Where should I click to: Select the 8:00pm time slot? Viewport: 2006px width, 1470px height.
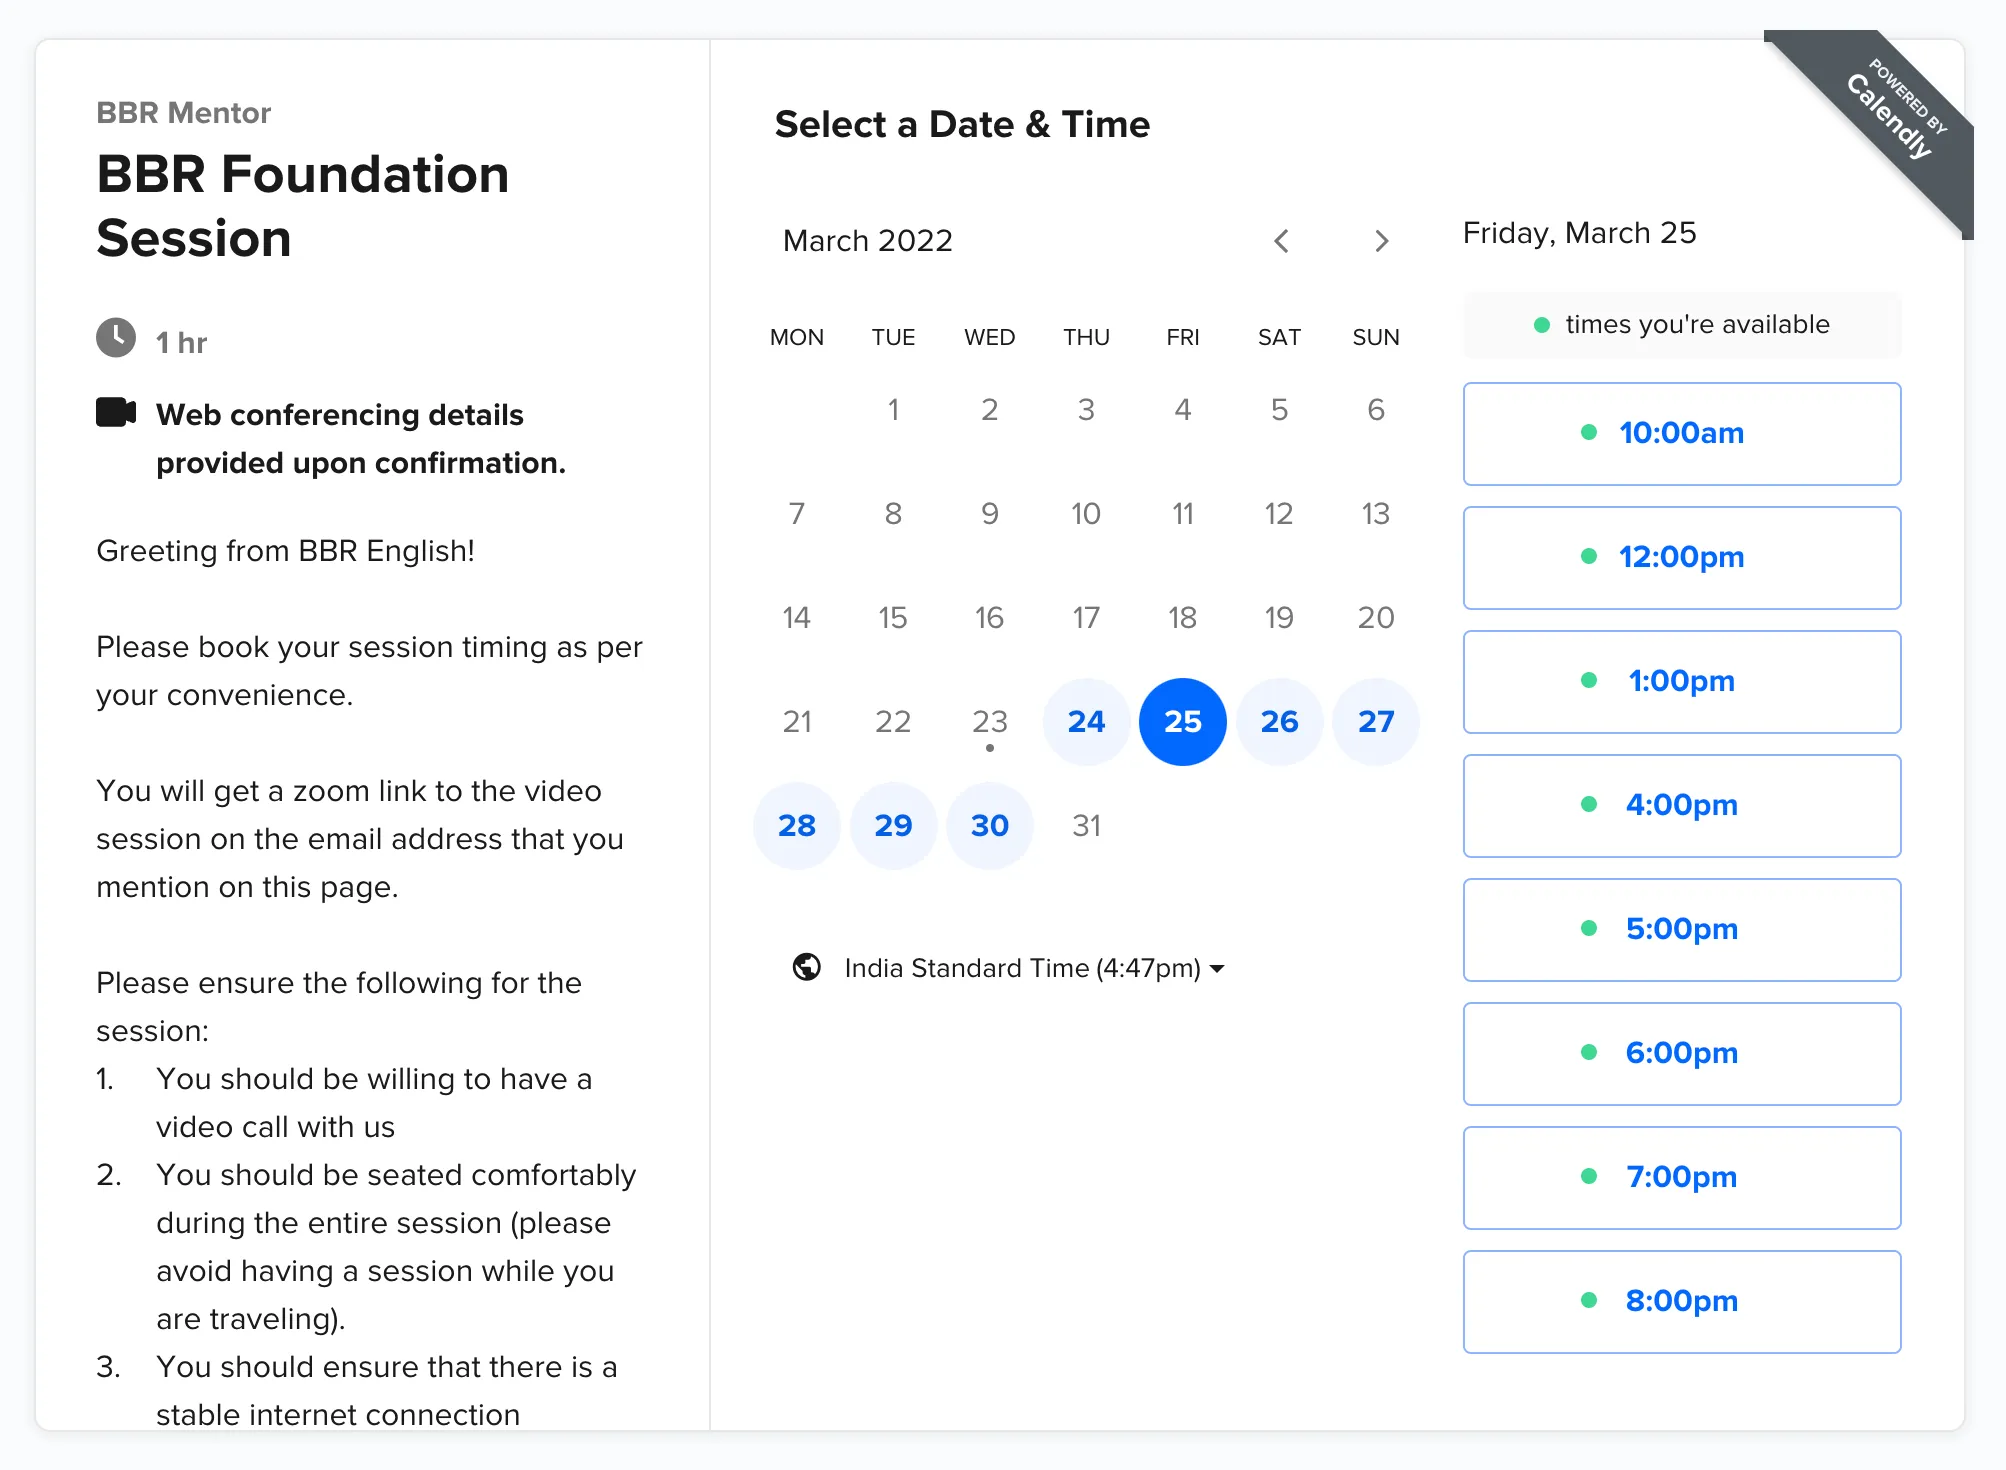pos(1681,1302)
